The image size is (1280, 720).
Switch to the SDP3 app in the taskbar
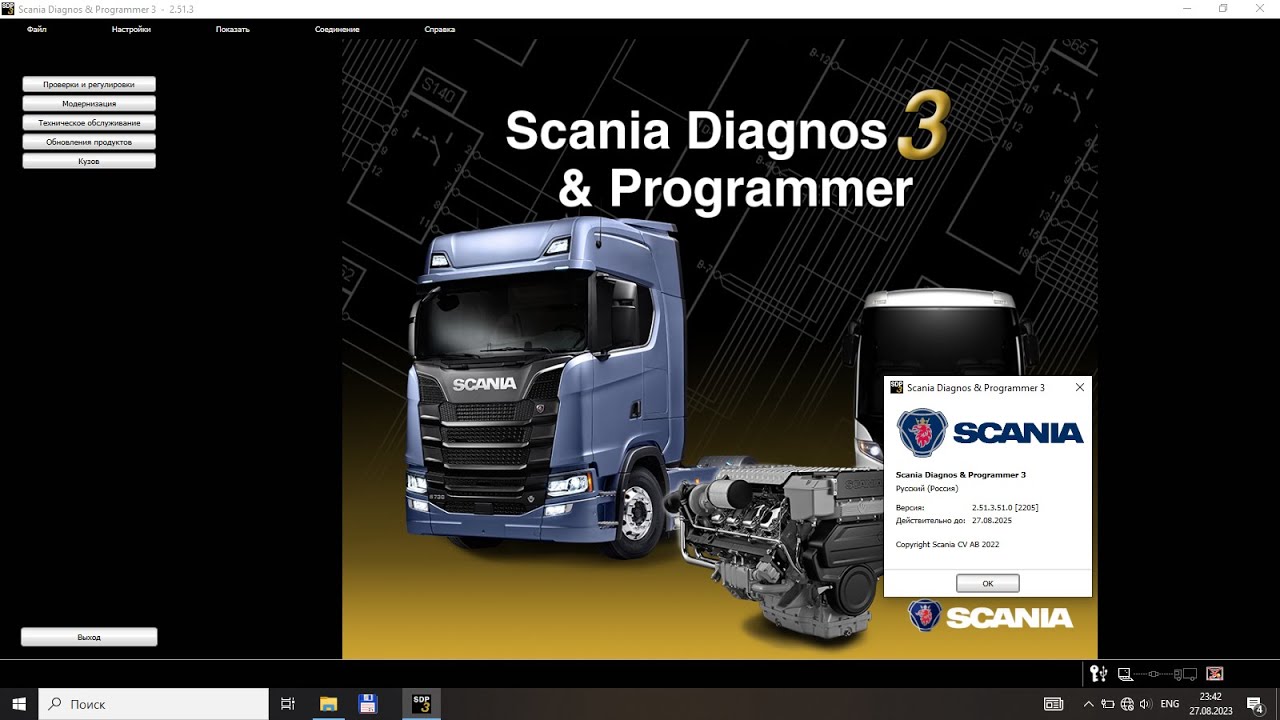pyautogui.click(x=421, y=704)
